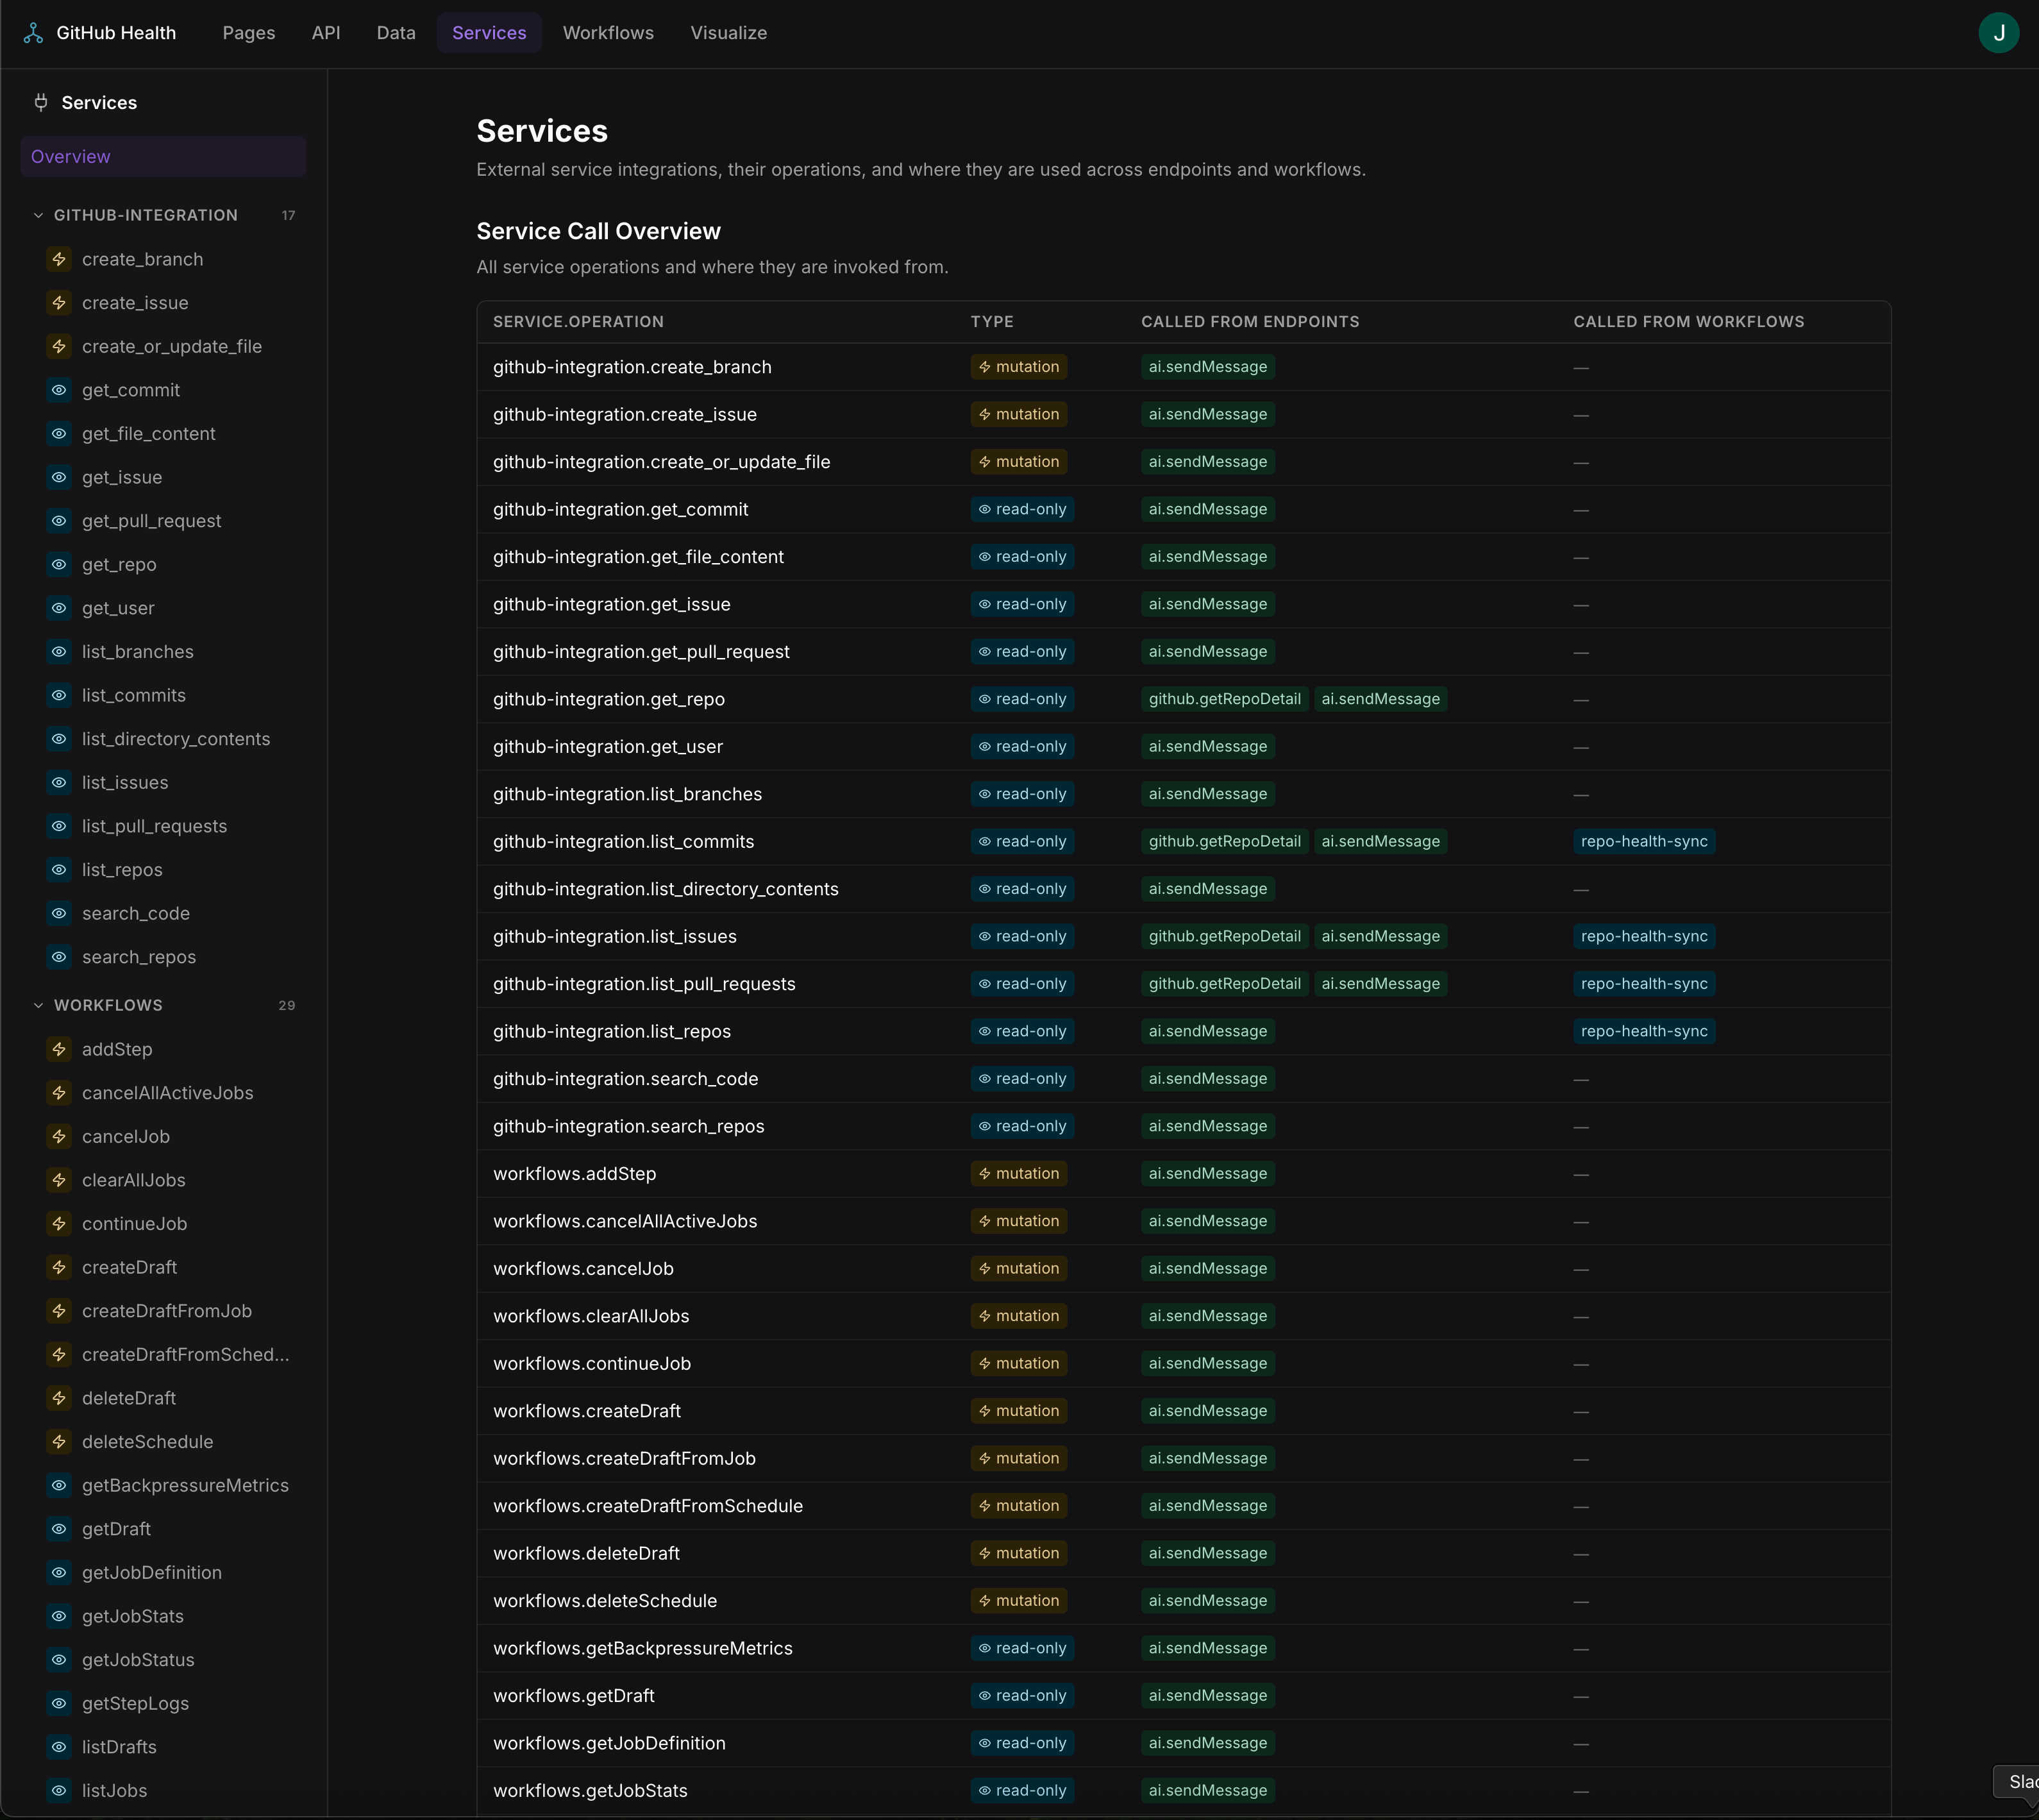Screen dimensions: 2039x1820
Task: Click the eye icon next to get_commit
Action: pos(59,390)
